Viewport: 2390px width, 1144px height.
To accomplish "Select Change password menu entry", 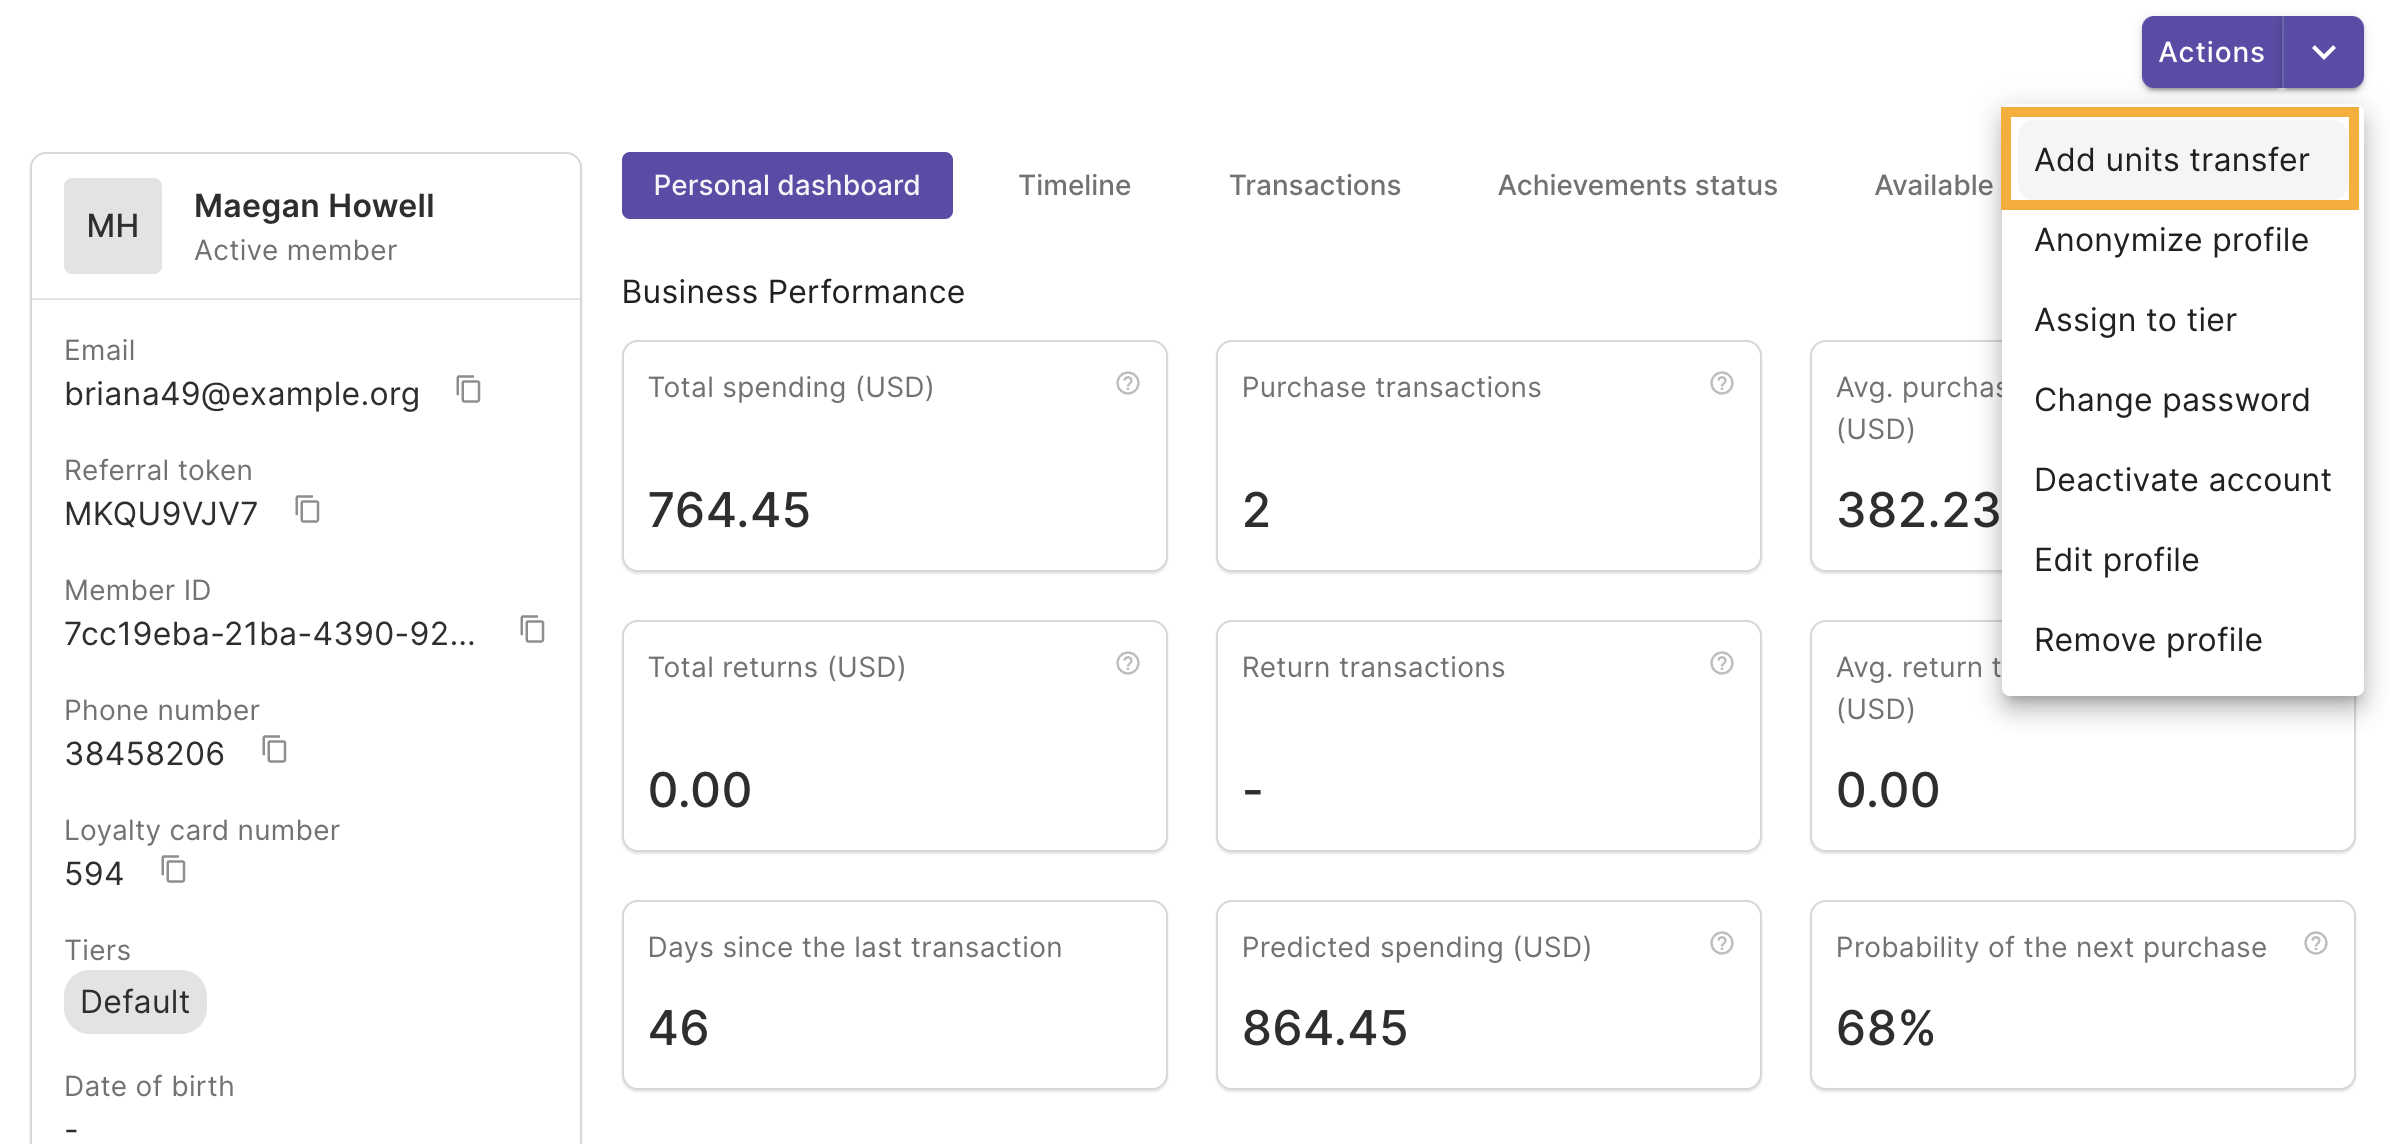I will coord(2182,400).
